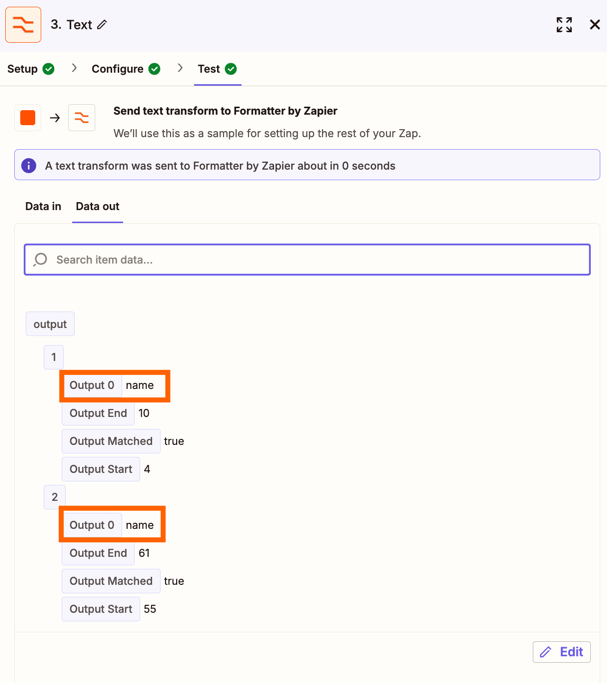Open the Setup tab
The width and height of the screenshot is (607, 683).
pos(31,69)
